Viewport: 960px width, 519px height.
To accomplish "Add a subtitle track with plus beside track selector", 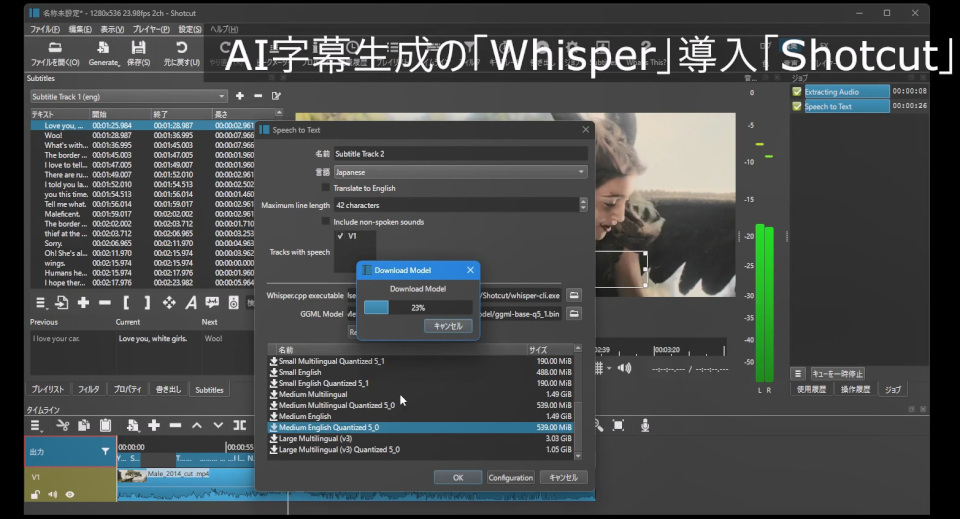I will coord(240,96).
